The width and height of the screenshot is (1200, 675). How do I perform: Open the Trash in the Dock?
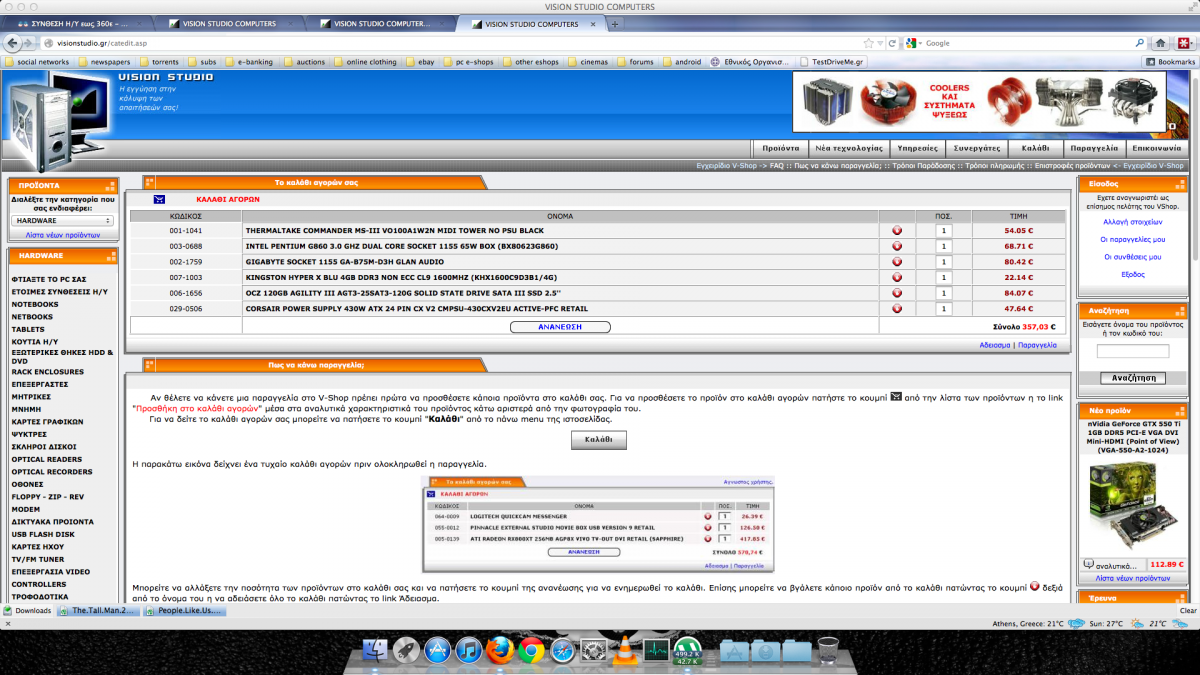point(827,651)
